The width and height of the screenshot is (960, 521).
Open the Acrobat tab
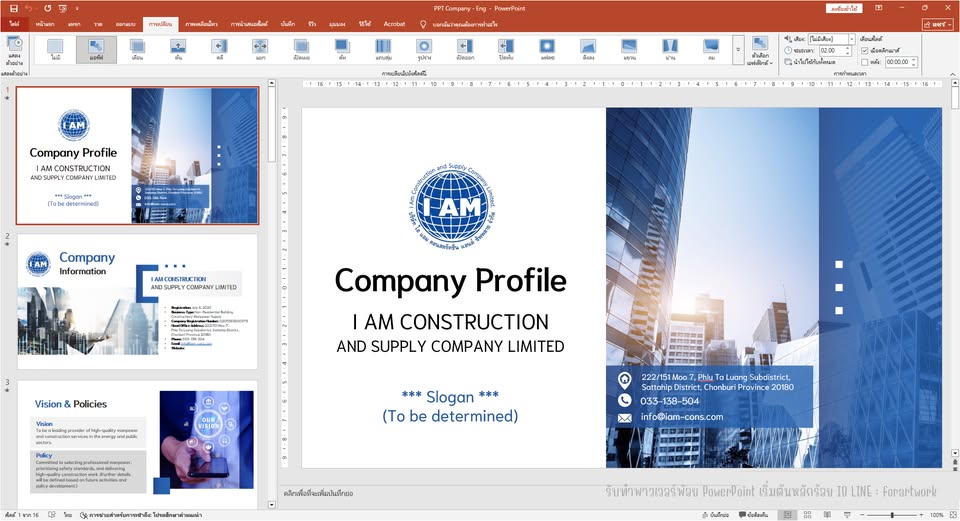click(x=394, y=24)
